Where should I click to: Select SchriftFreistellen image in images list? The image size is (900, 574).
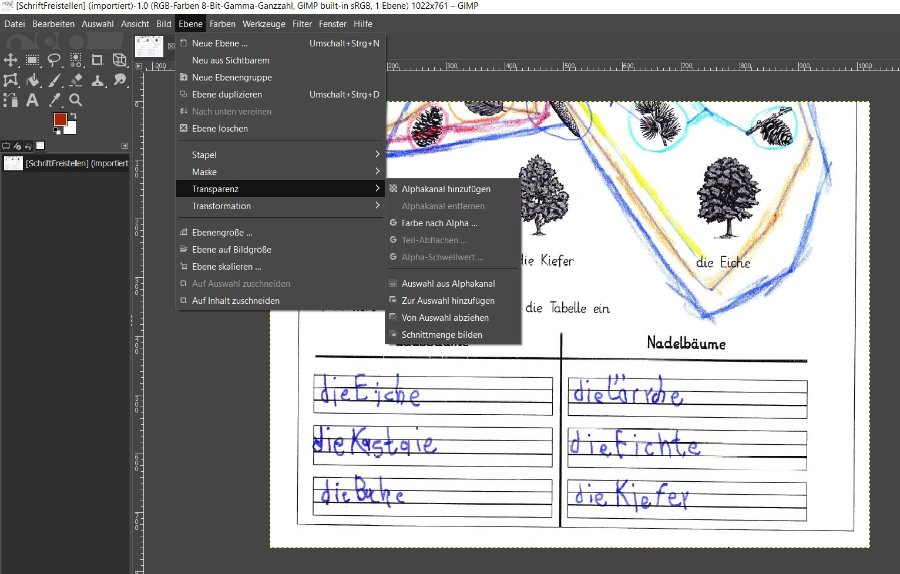[65, 163]
